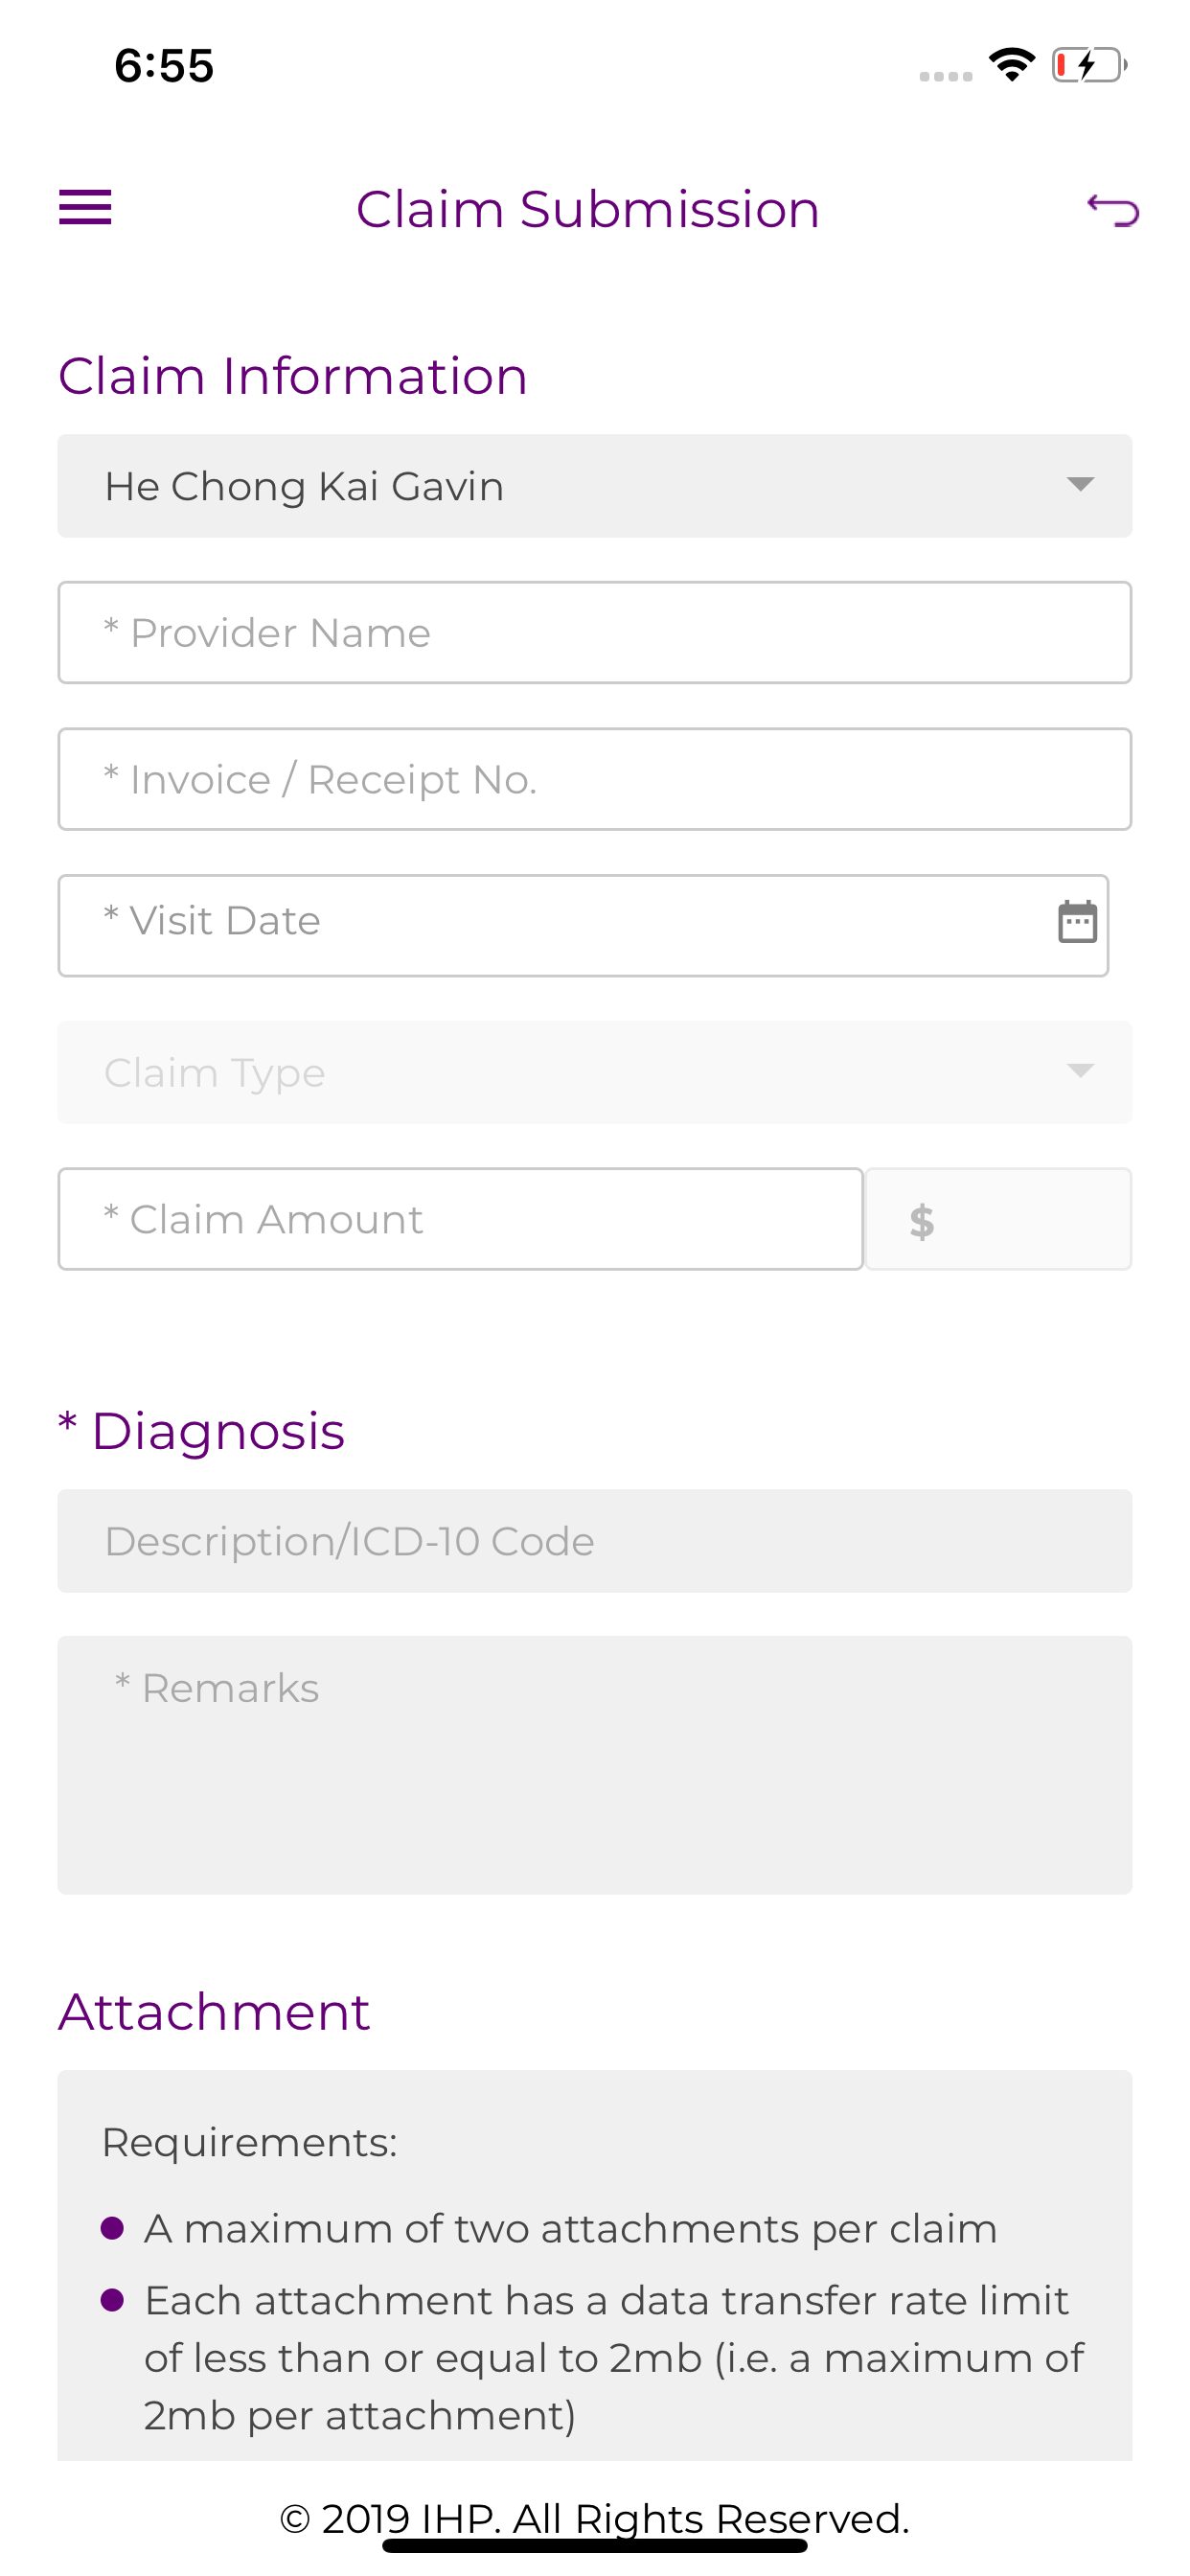Expand the He Chong Kai Gavin dropdown

(x=595, y=486)
